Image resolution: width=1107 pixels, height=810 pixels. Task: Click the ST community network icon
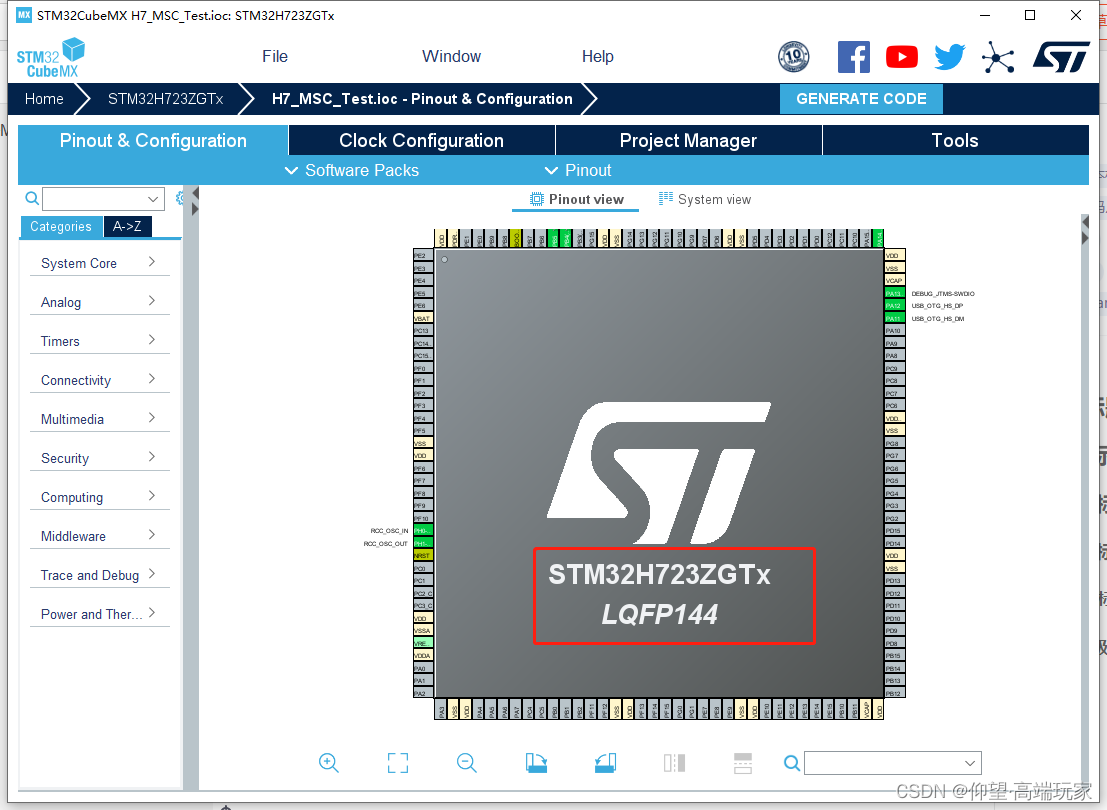tap(998, 57)
